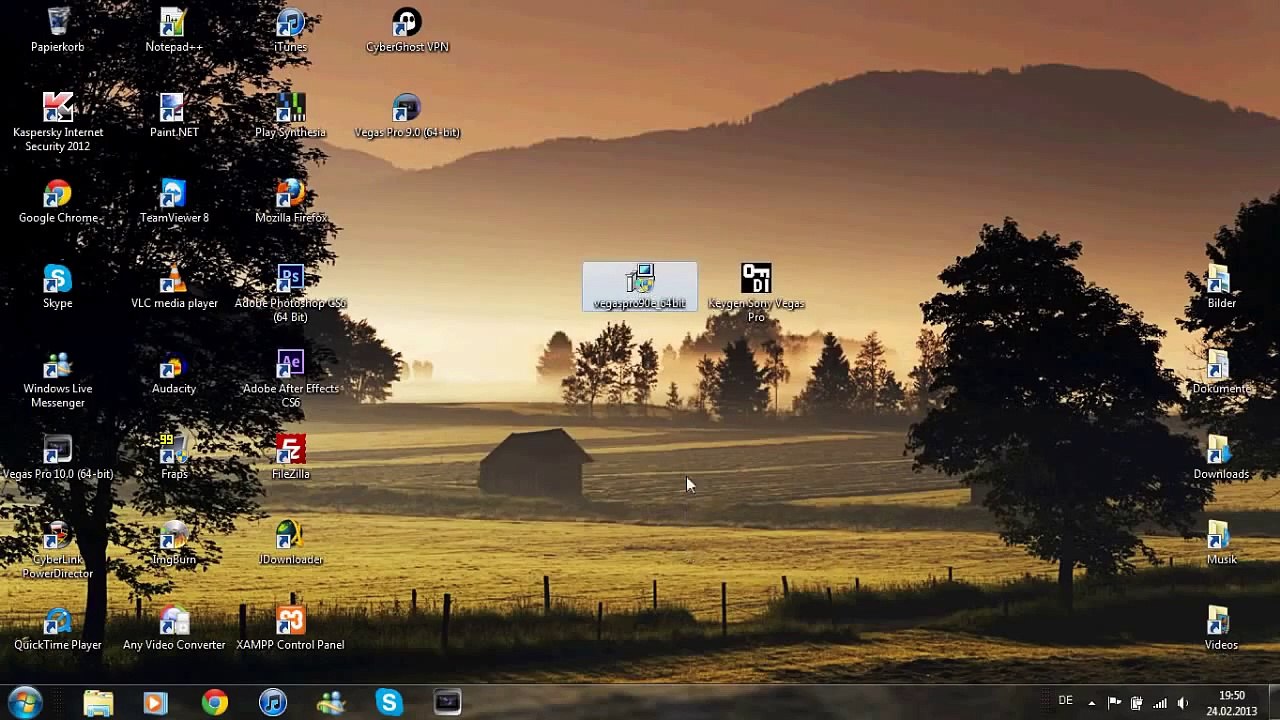Select the Videos folder shortcut
Image resolution: width=1280 pixels, height=720 pixels.
[x=1221, y=628]
